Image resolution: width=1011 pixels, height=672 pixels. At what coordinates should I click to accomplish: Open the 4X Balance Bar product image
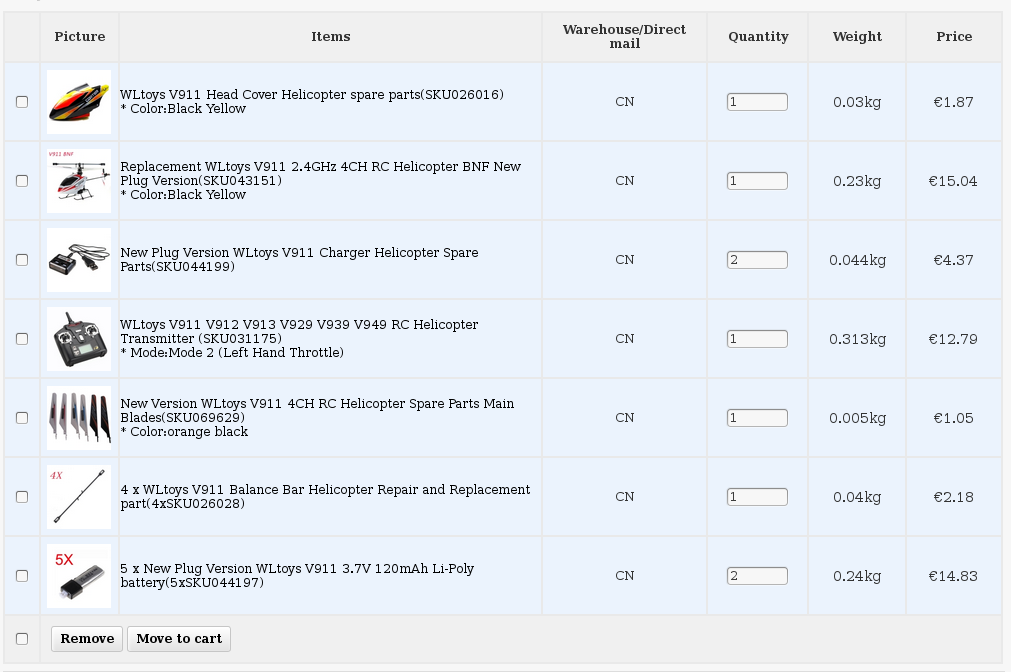tap(79, 497)
